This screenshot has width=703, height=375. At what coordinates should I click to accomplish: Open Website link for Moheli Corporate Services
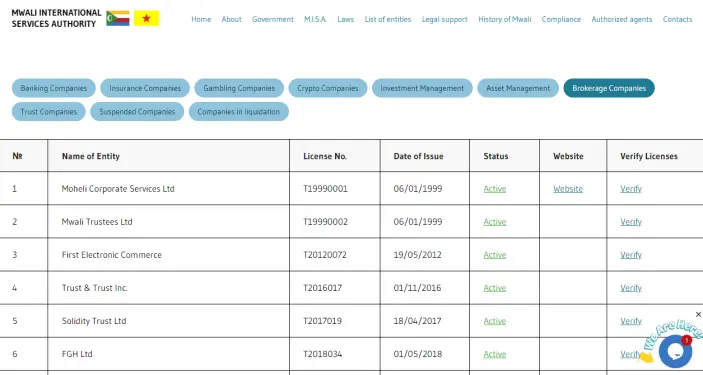click(x=568, y=189)
